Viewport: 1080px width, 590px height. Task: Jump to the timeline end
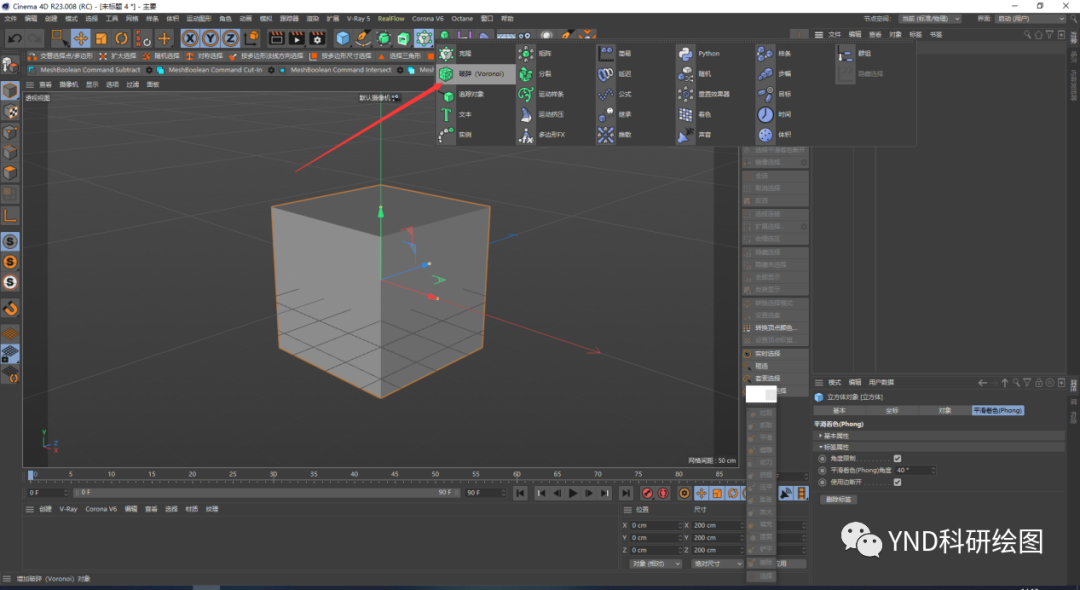pos(625,493)
